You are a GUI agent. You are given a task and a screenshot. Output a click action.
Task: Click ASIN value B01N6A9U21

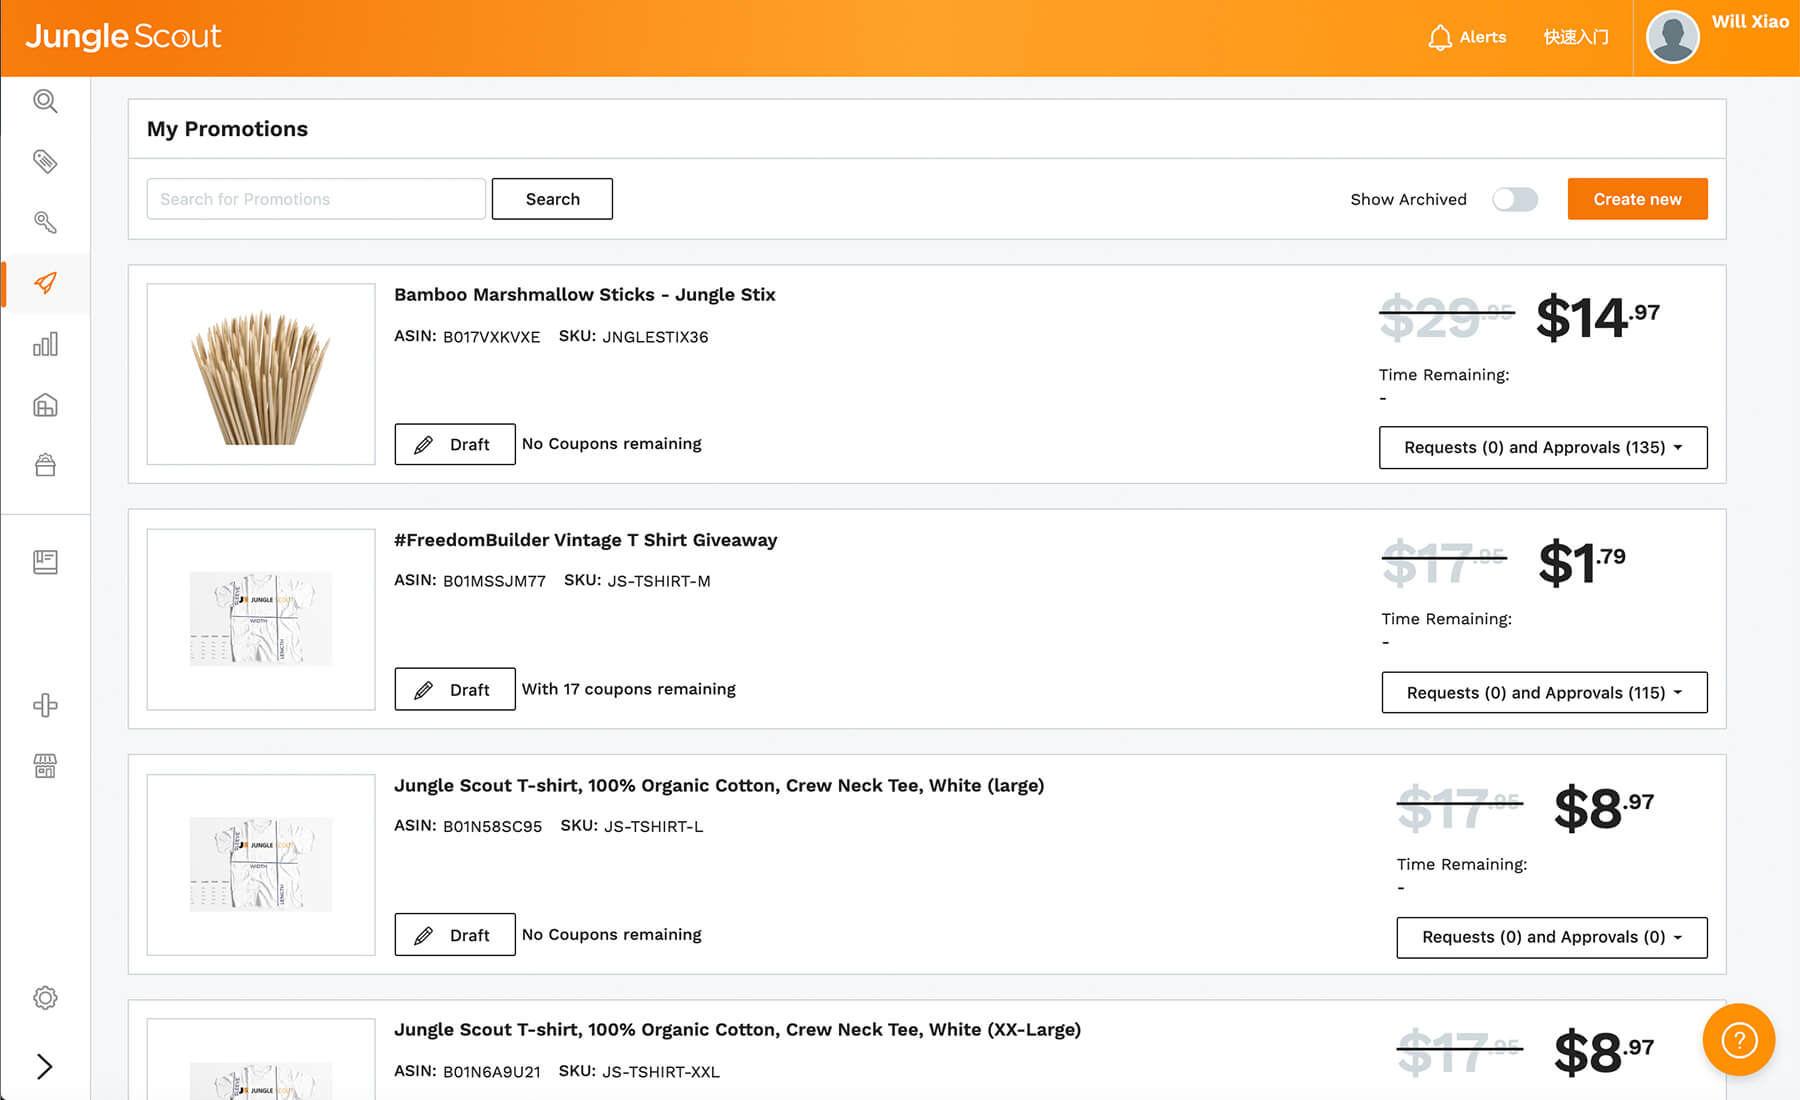click(492, 1072)
